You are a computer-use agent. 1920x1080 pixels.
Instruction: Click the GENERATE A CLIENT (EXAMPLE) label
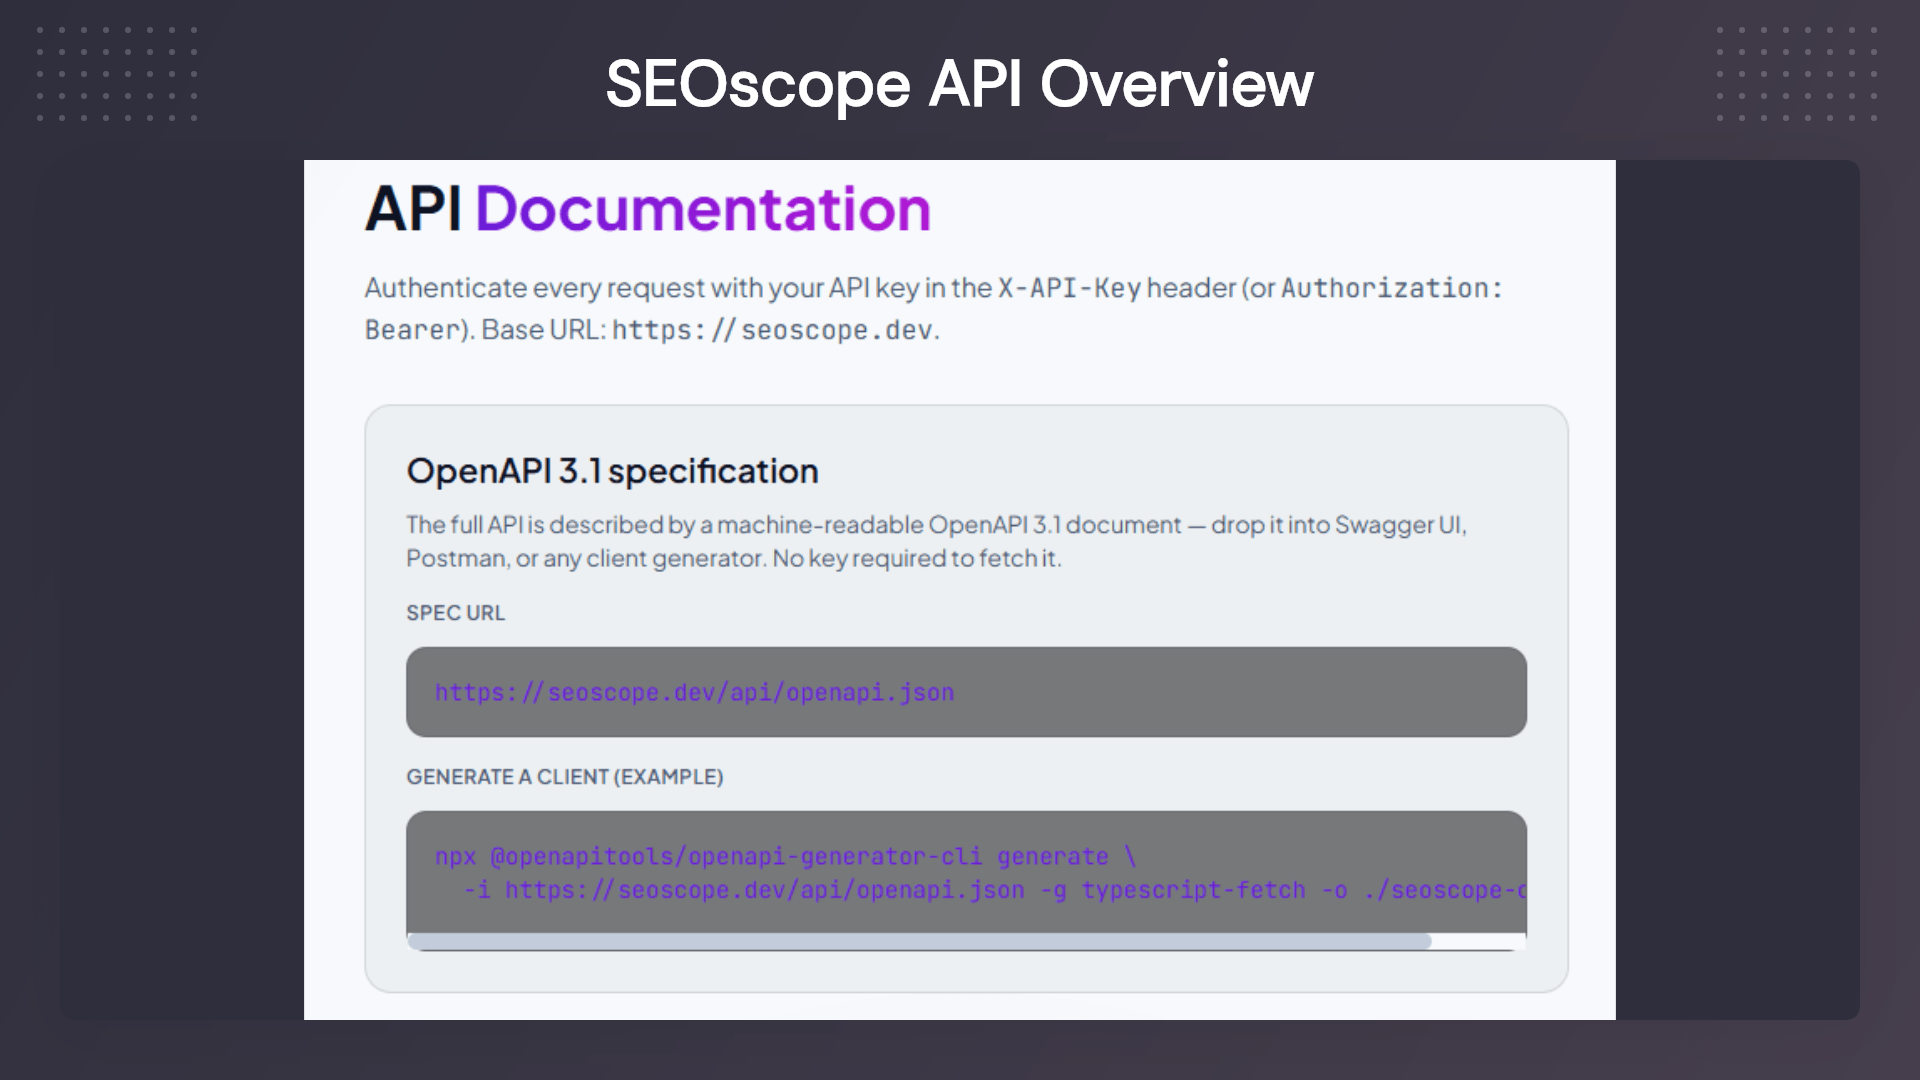click(x=564, y=777)
